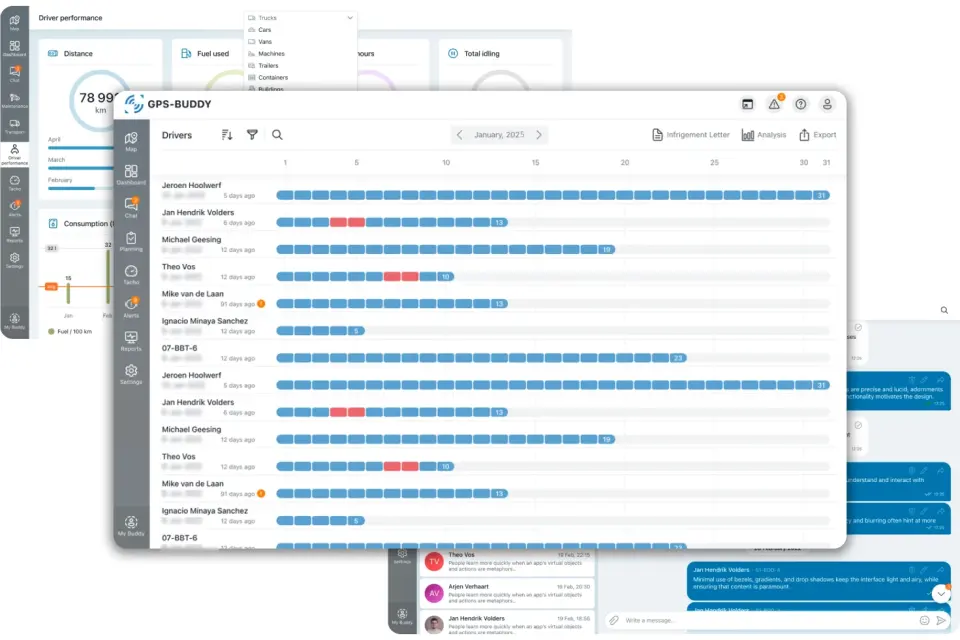Open Chat in the Driver performance window sidebar
This screenshot has height=640, width=960.
tap(15, 74)
